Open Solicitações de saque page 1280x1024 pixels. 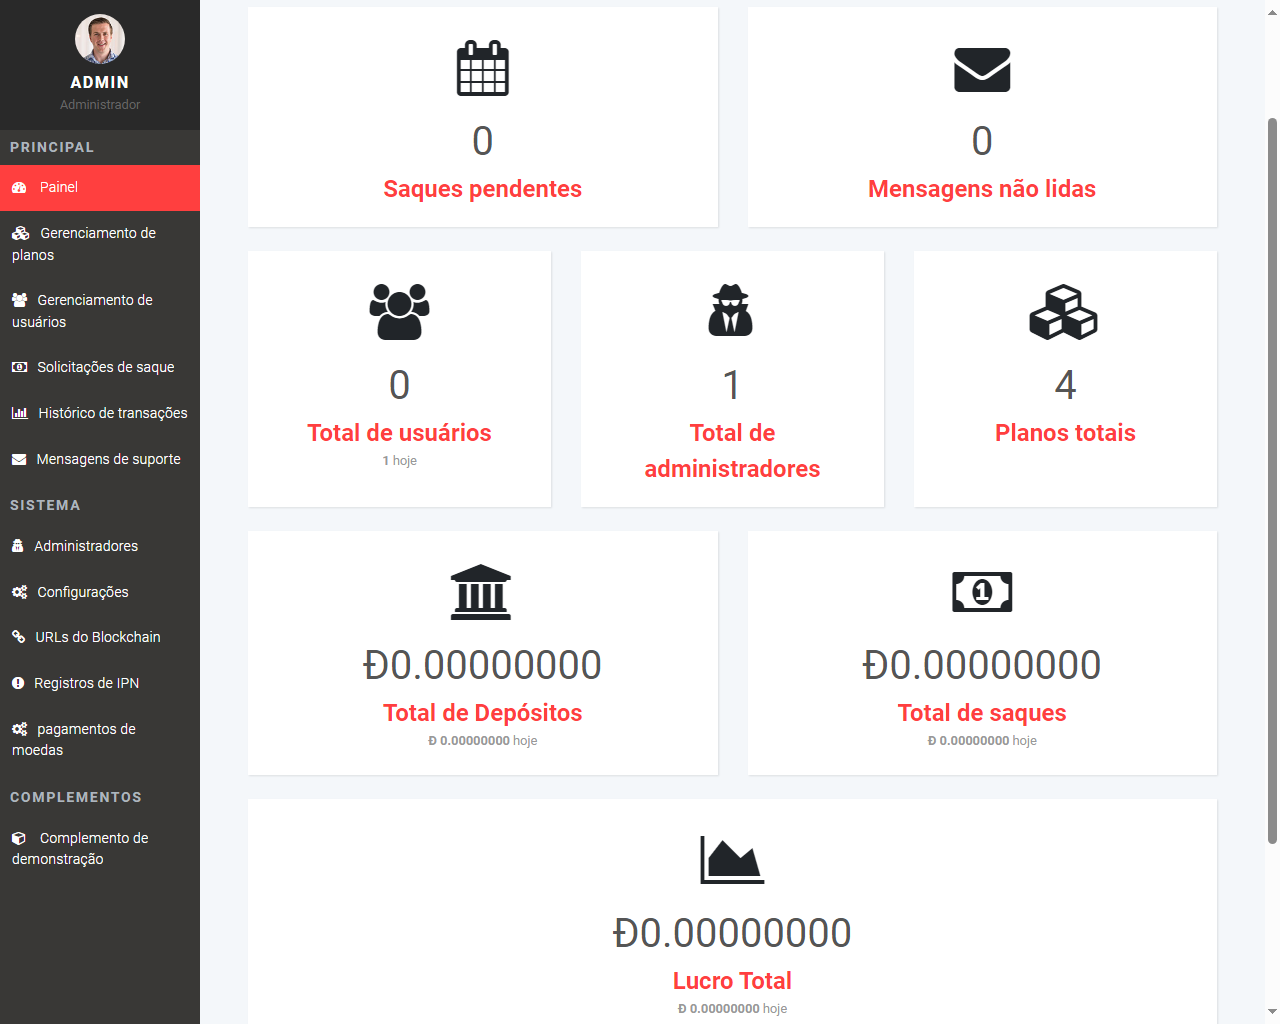pyautogui.click(x=105, y=367)
